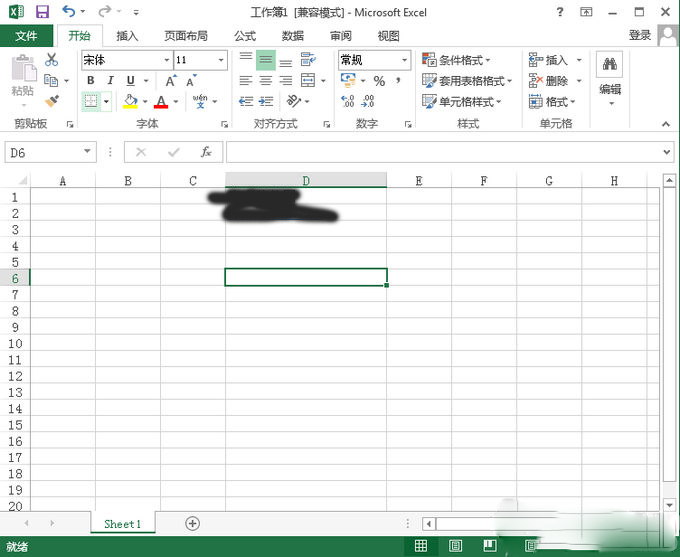Redo the last undone action
The width and height of the screenshot is (680, 557).
pos(105,11)
